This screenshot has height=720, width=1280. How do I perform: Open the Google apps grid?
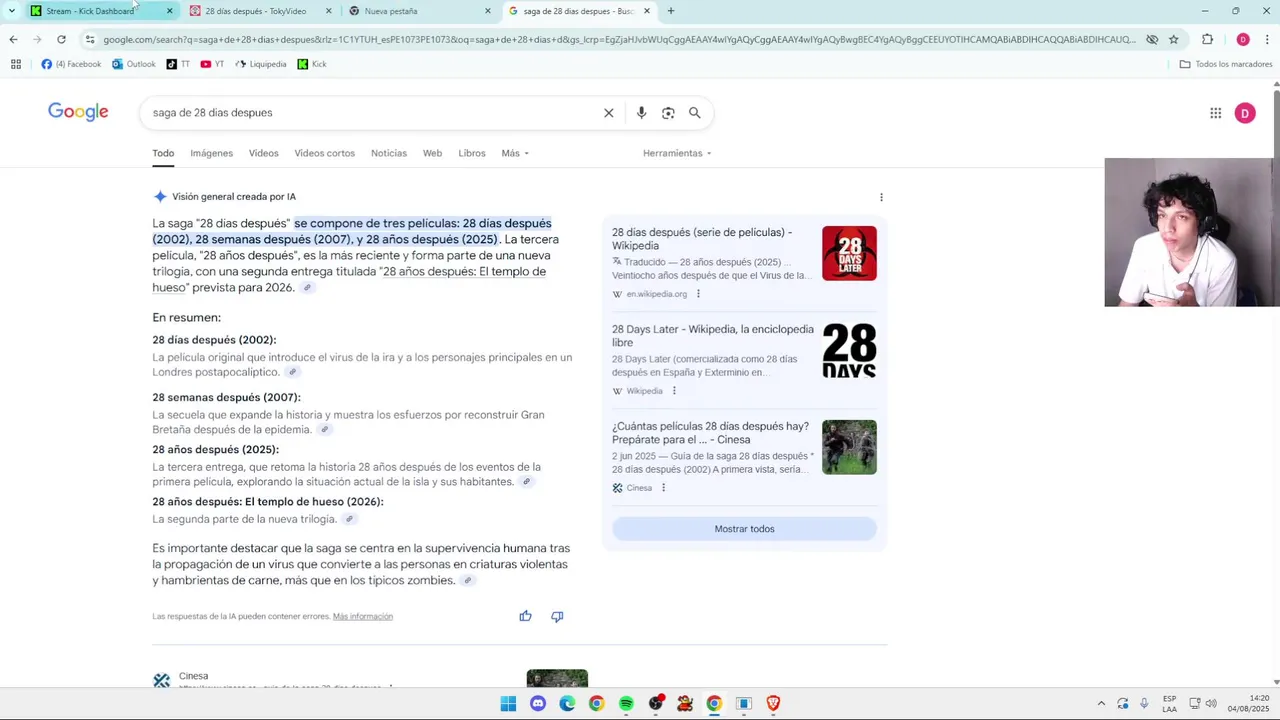(1215, 113)
